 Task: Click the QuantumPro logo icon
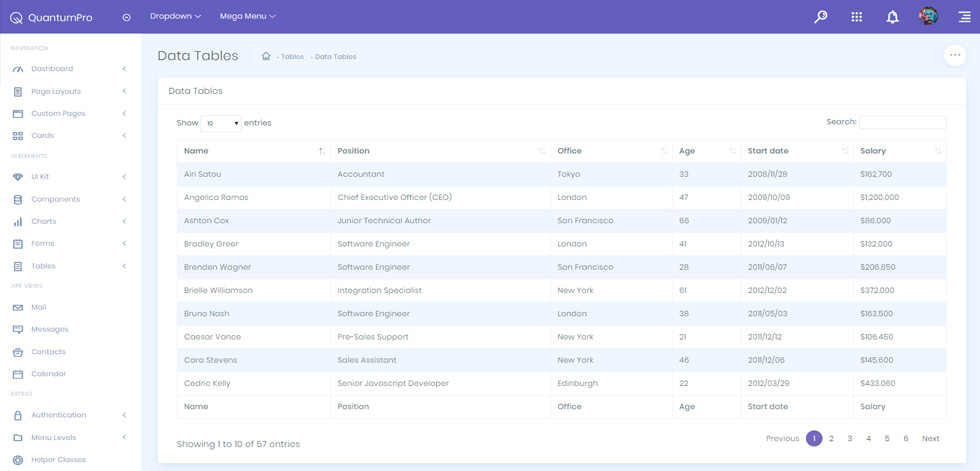[x=16, y=17]
